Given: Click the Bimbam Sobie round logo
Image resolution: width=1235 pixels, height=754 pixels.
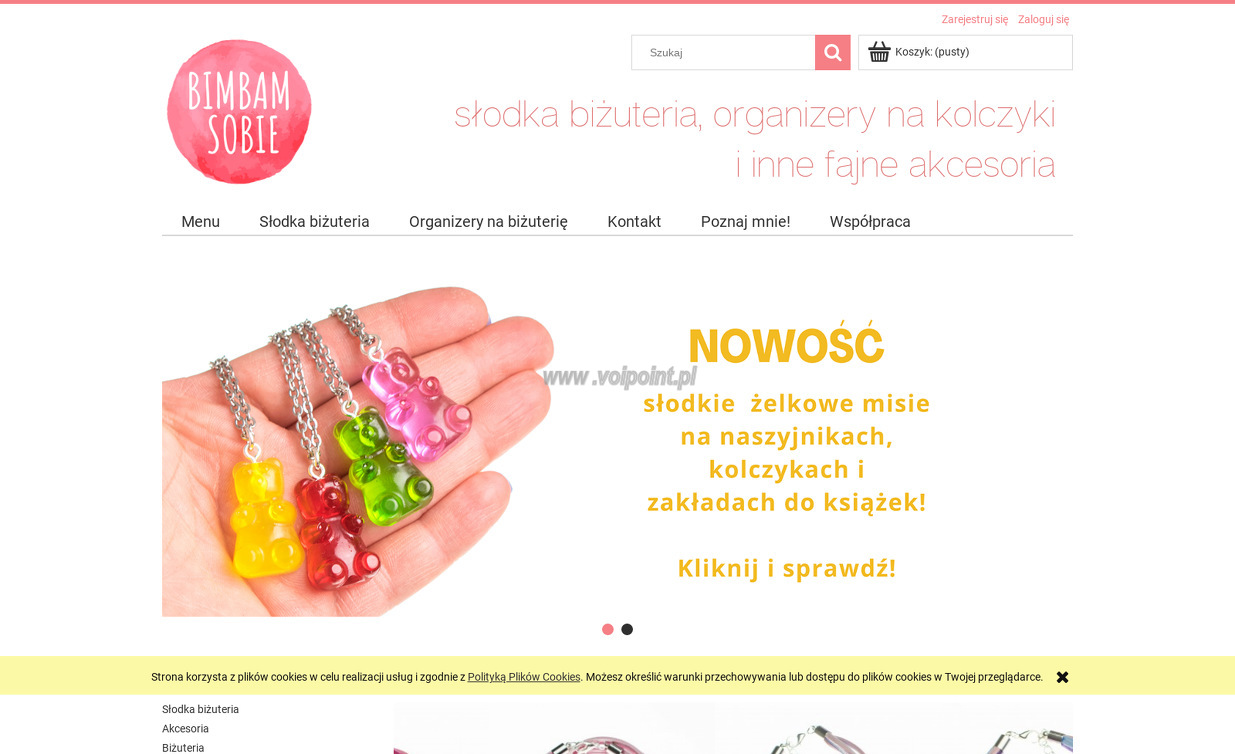Looking at the screenshot, I should pyautogui.click(x=239, y=112).
